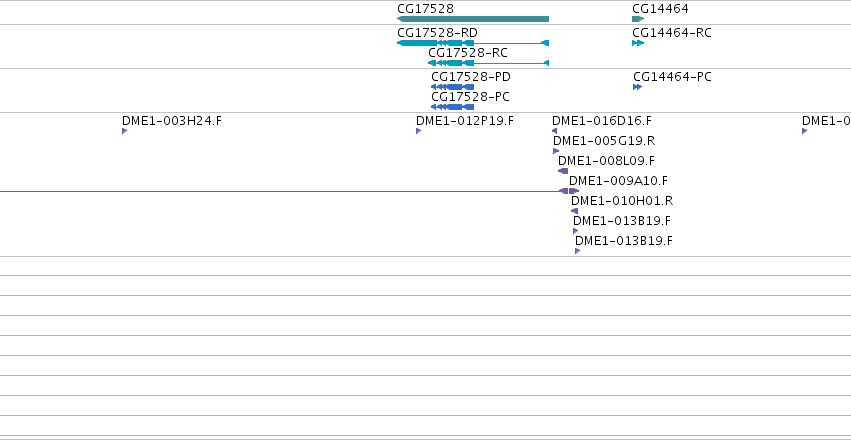Select the CG14464-RC transcript arrow glyph
This screenshot has width=851, height=440.
coord(638,43)
